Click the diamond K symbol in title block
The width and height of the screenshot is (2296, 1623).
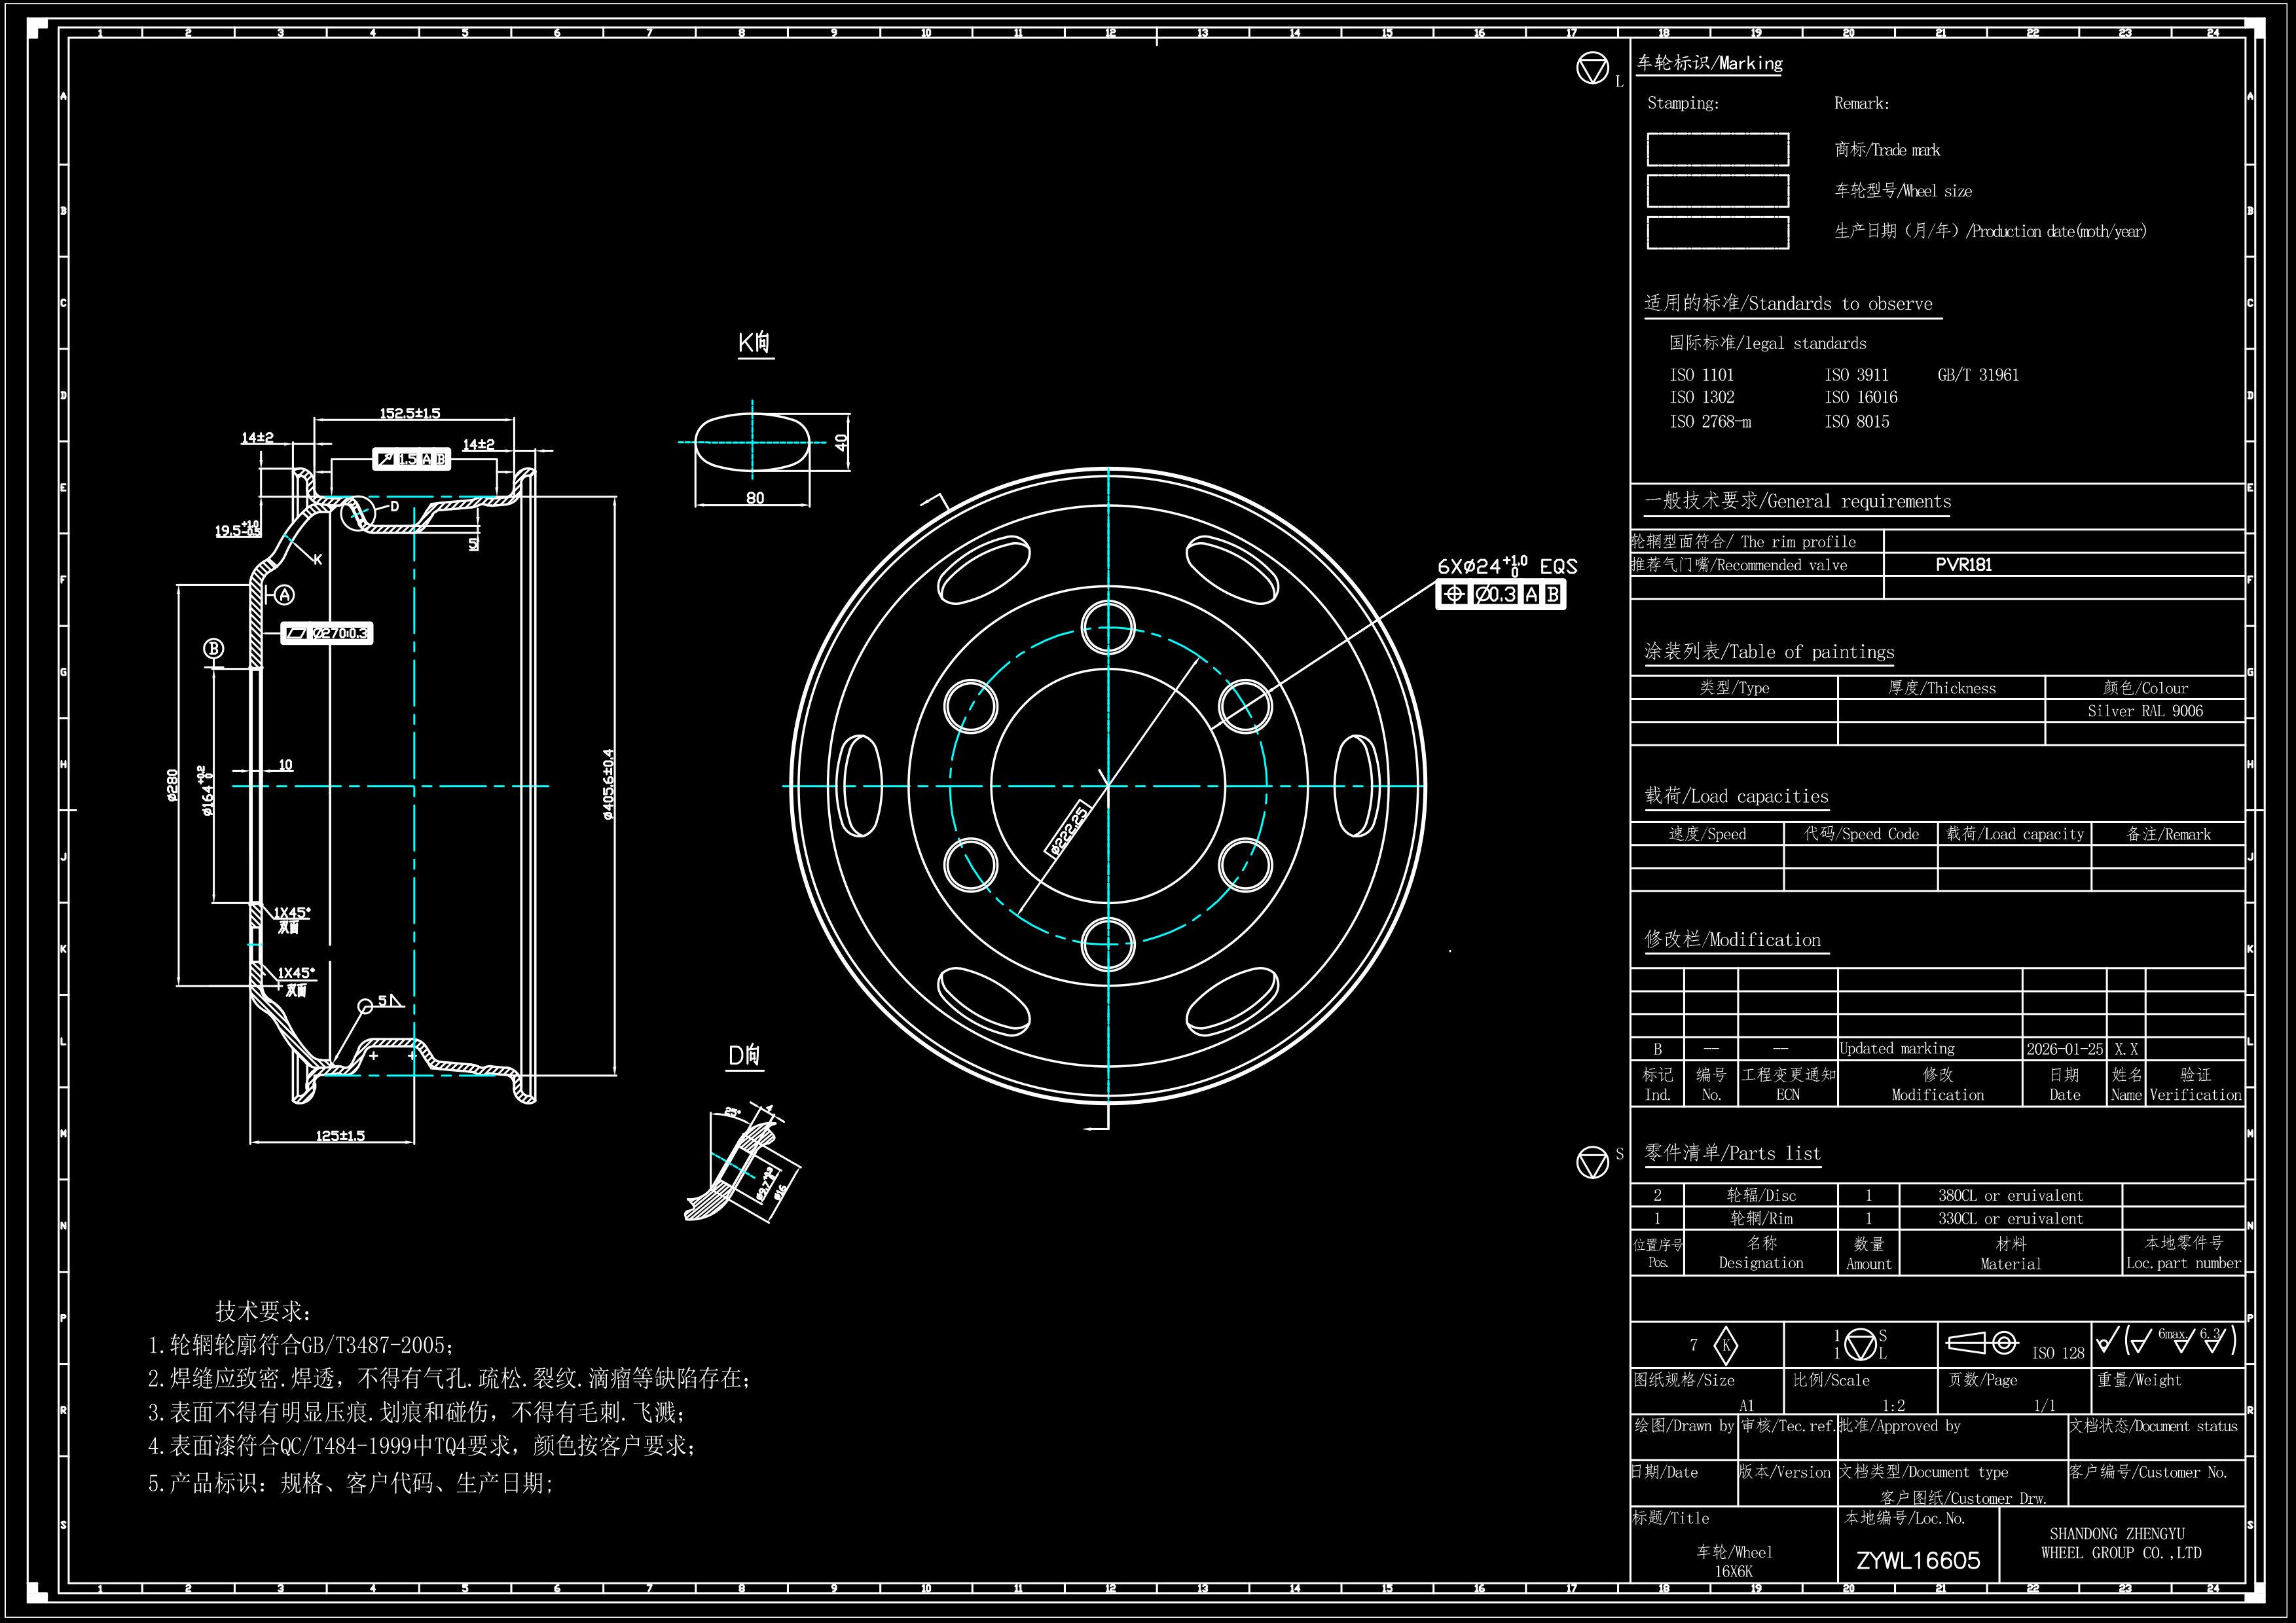point(1726,1345)
